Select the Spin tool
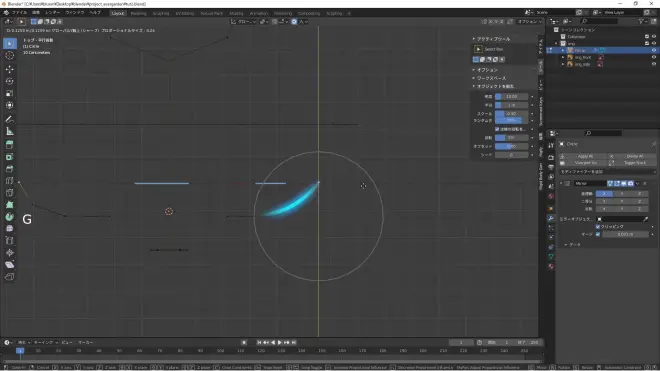Image resolution: width=660 pixels, height=371 pixels. click(10, 217)
